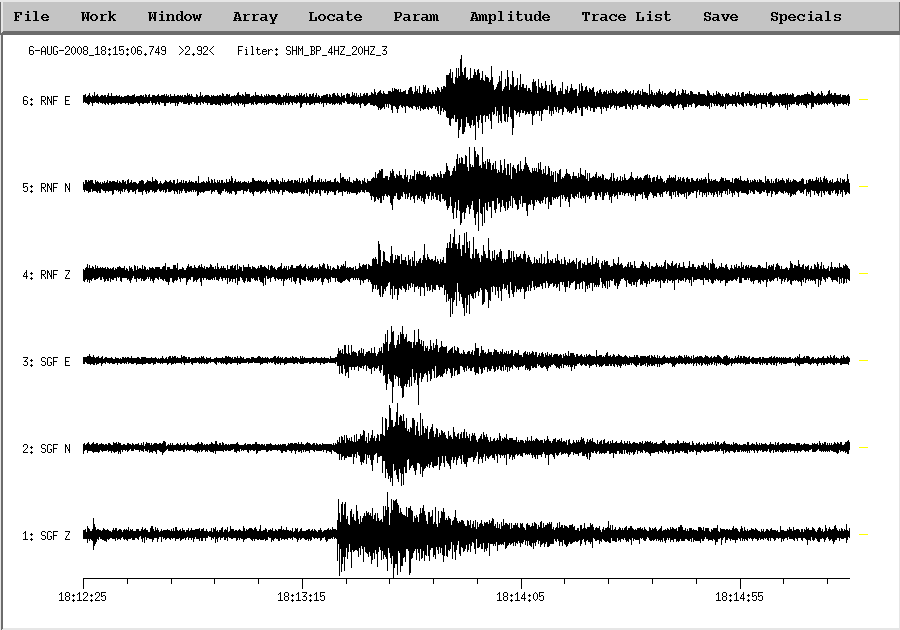The height and width of the screenshot is (630, 900).
Task: Click yellow marker right of RNF N trace
Action: (x=863, y=187)
